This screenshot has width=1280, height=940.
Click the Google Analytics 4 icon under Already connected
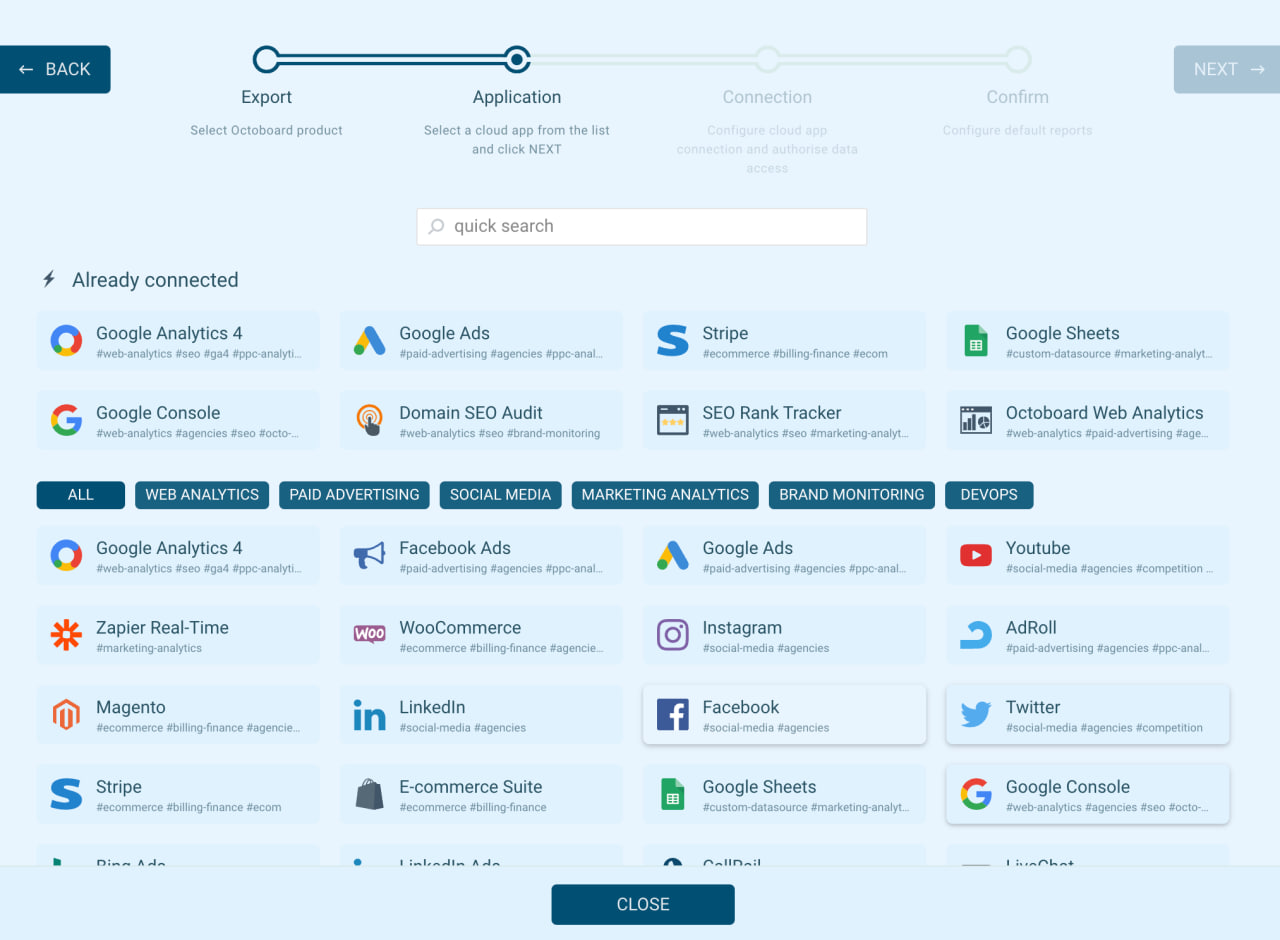(66, 341)
